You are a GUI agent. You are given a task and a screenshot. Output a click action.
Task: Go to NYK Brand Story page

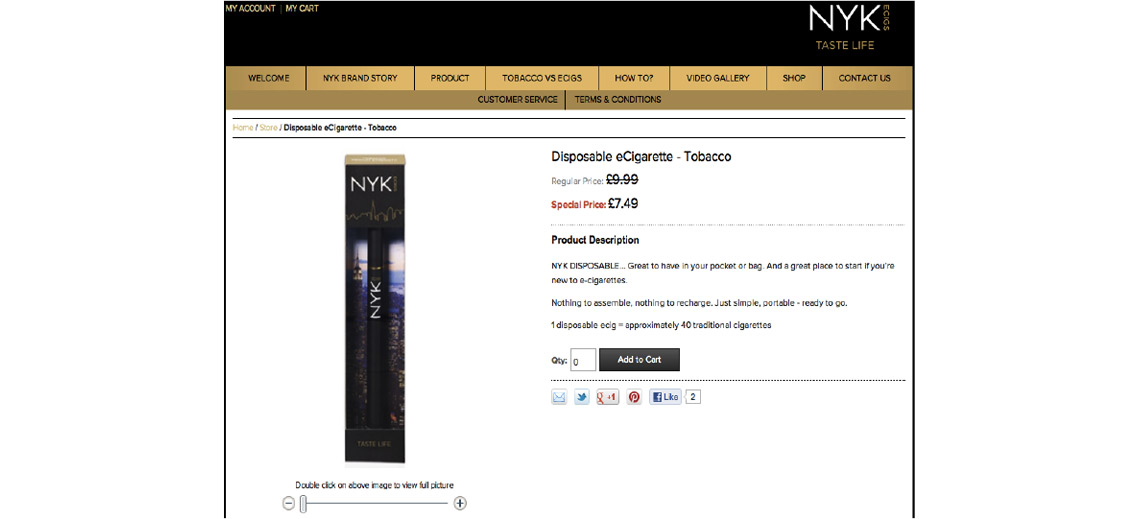360,78
